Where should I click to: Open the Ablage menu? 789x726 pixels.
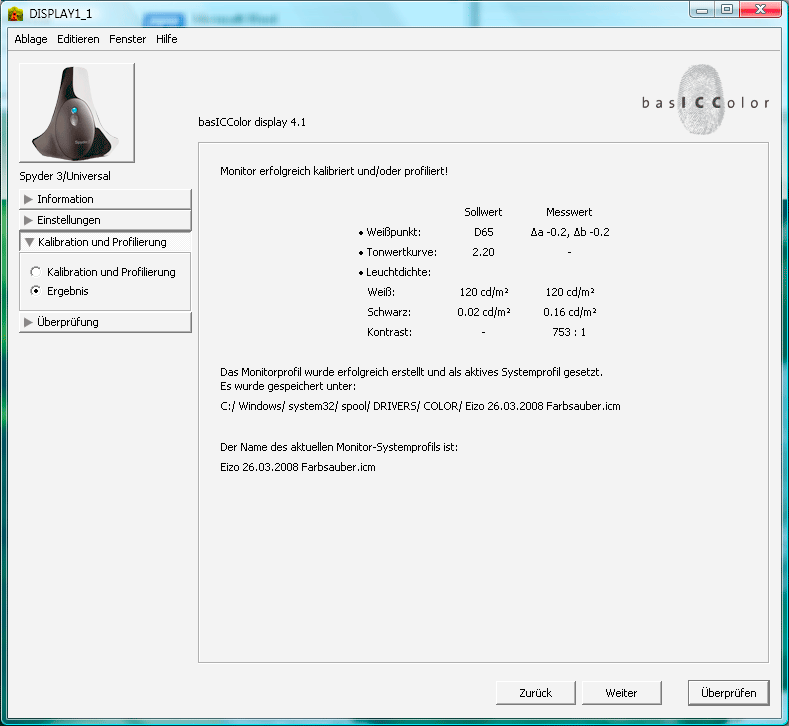31,39
